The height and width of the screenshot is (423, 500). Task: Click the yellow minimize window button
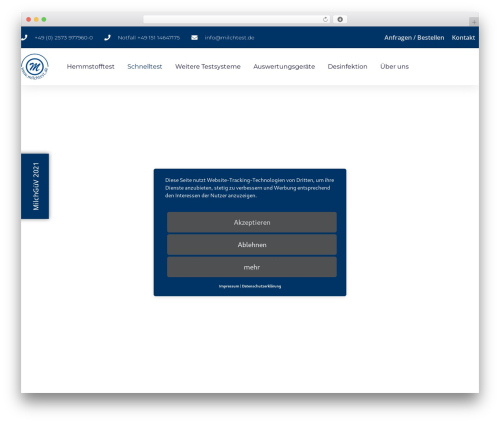[36, 19]
